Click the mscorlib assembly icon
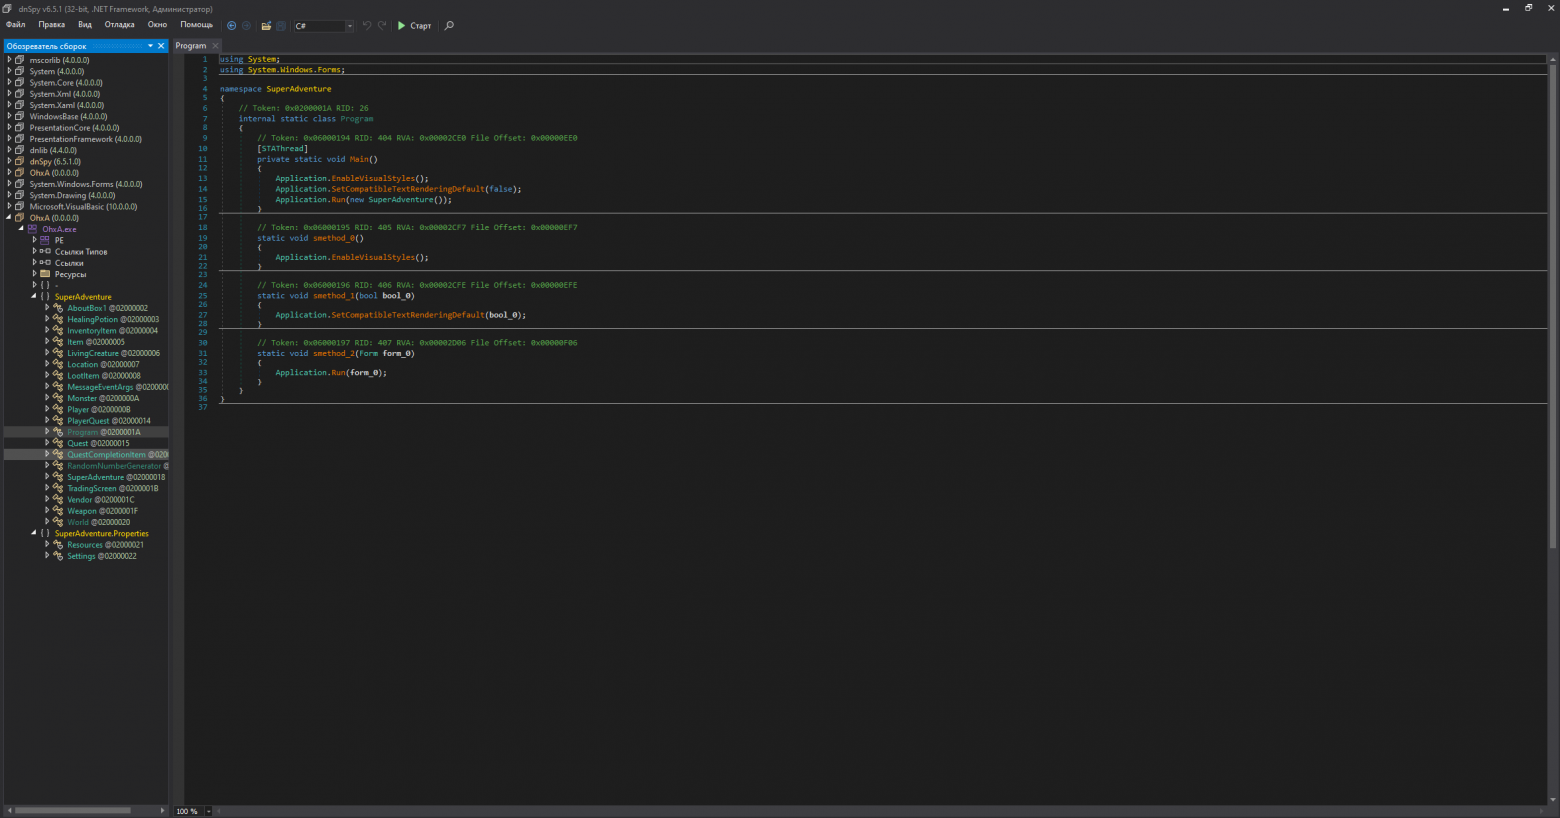This screenshot has height=818, width=1560. 20,60
